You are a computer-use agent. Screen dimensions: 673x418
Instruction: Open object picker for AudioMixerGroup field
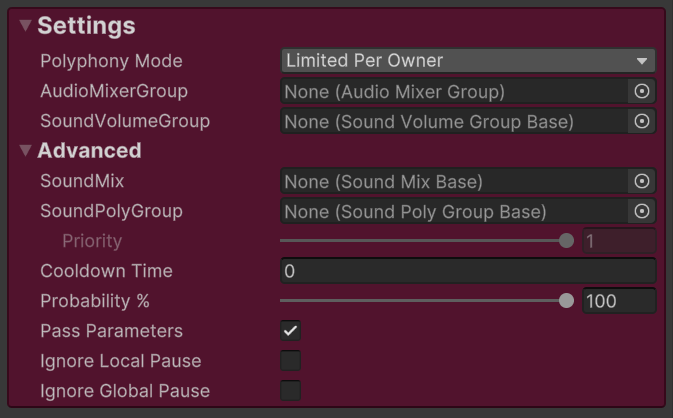[x=642, y=91]
